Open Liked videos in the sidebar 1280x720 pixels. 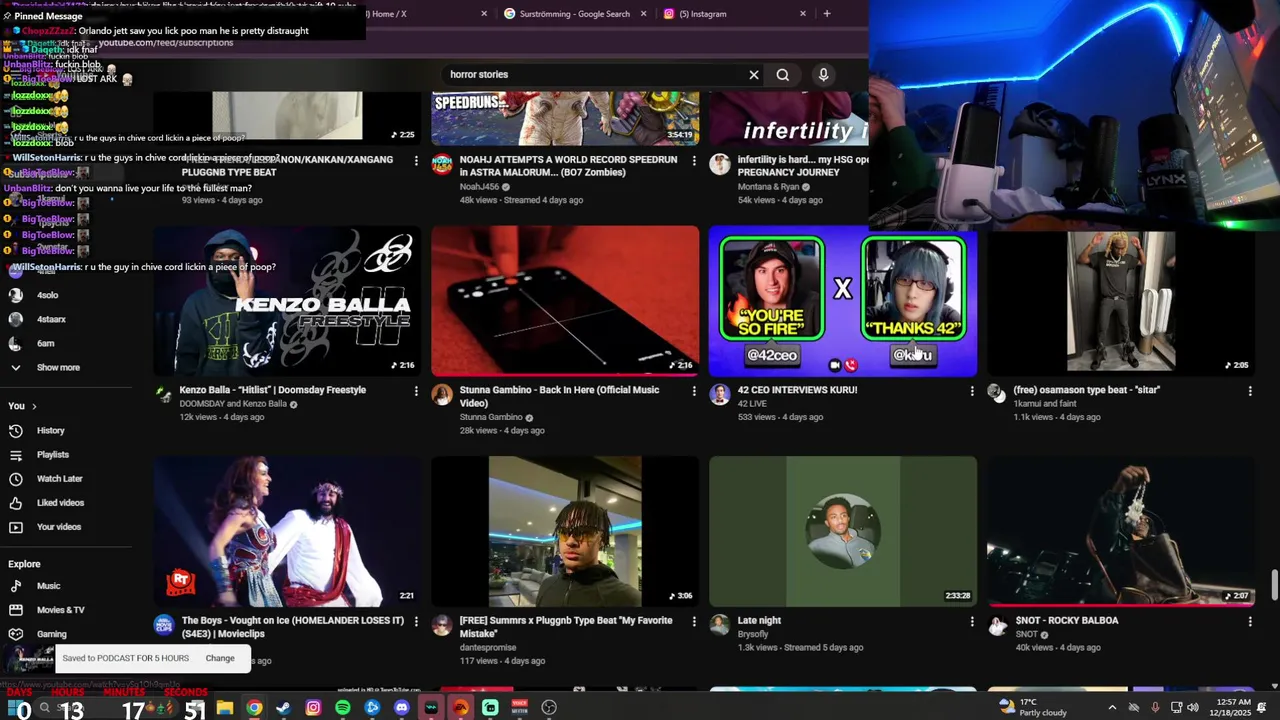click(60, 503)
